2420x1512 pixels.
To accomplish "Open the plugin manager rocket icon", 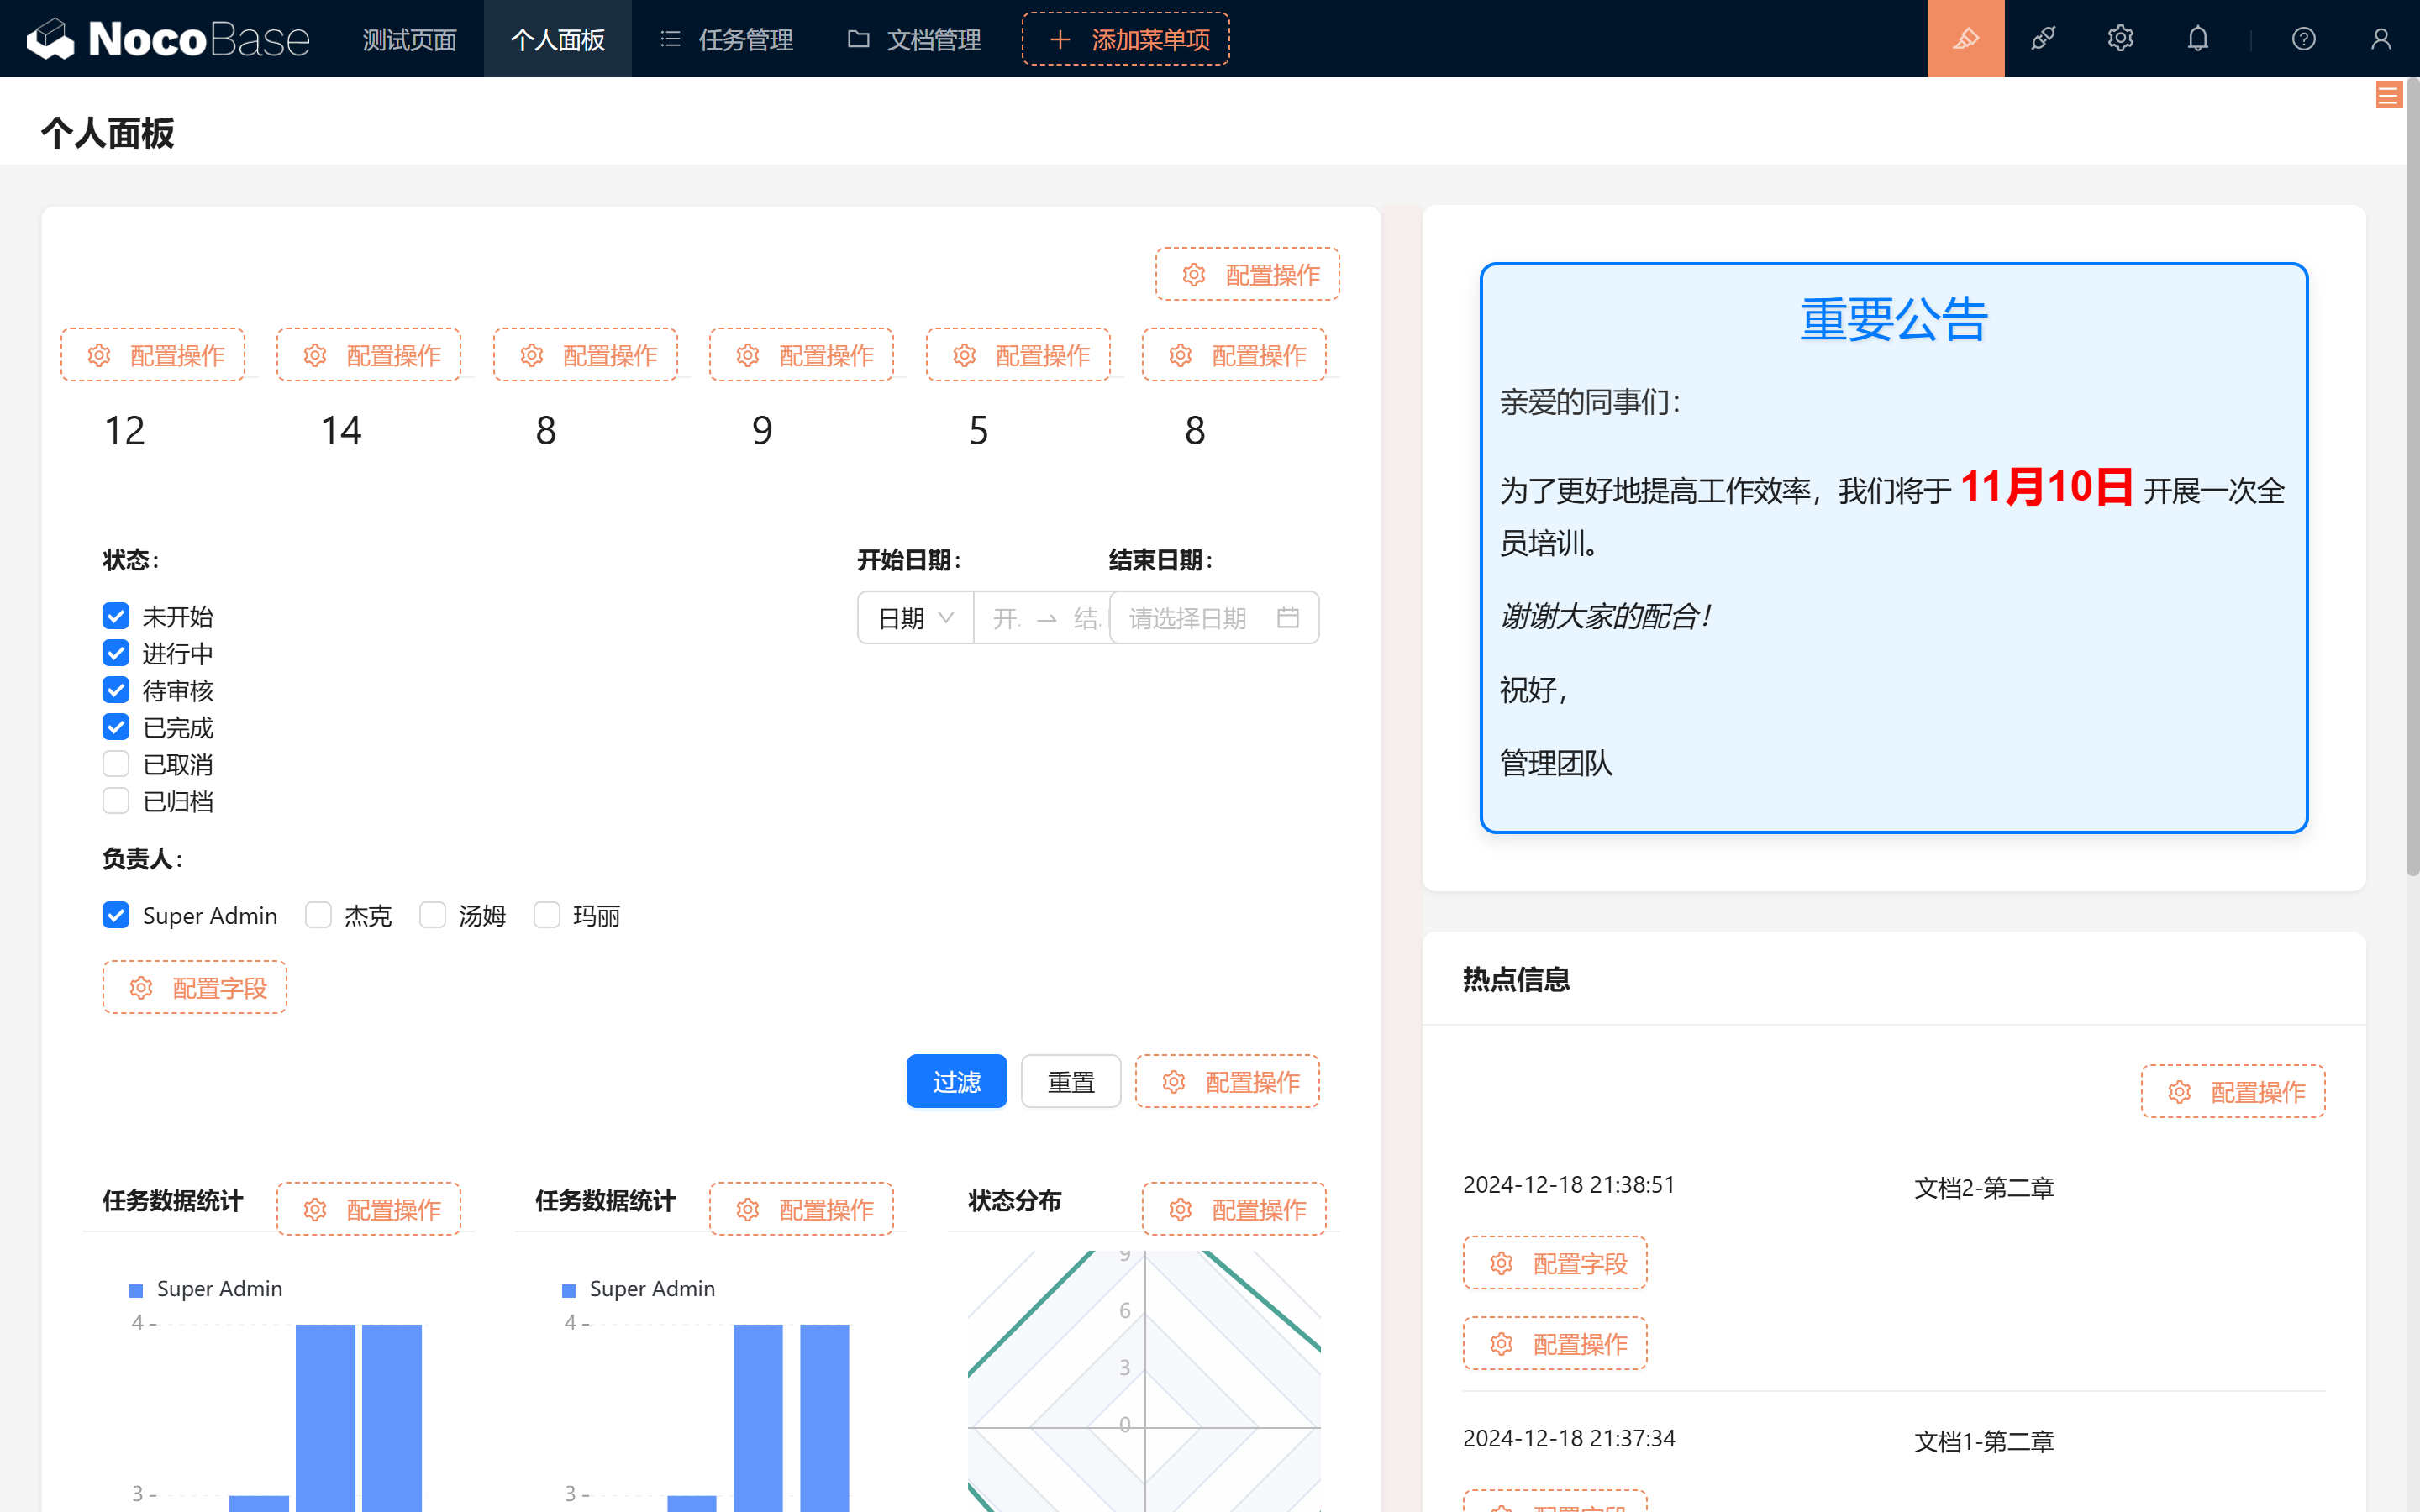I will click(x=2043, y=39).
